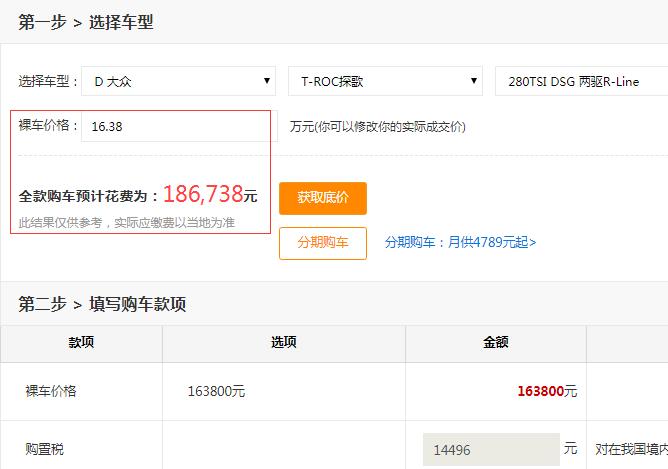This screenshot has height=469, width=668.
Task: Open the 分期购车：月供4789元起 link
Action: [x=460, y=242]
